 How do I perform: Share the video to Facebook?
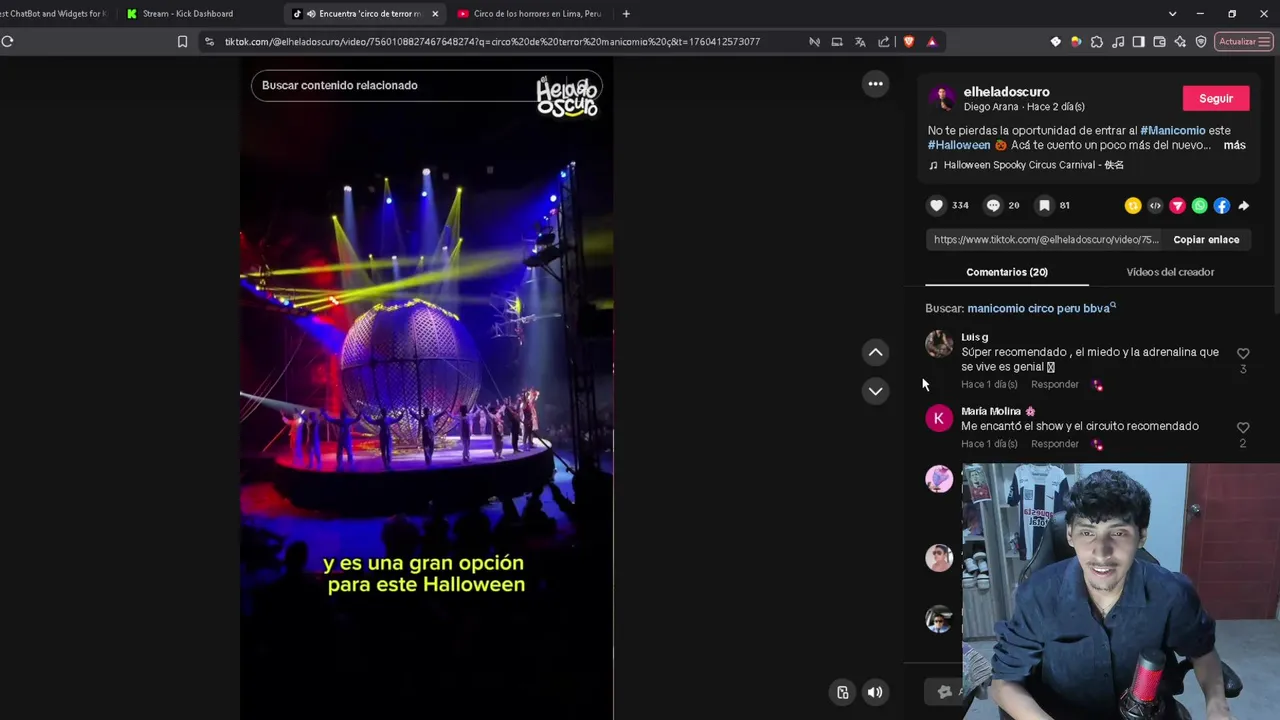pyautogui.click(x=1221, y=206)
